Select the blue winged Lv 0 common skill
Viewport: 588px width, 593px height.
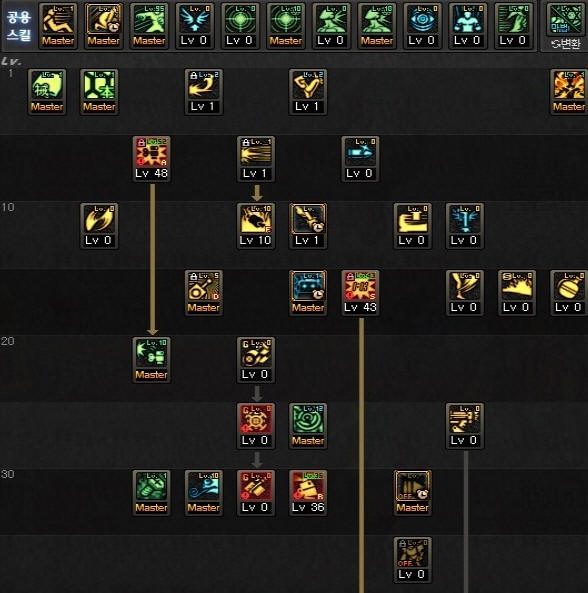pos(194,26)
